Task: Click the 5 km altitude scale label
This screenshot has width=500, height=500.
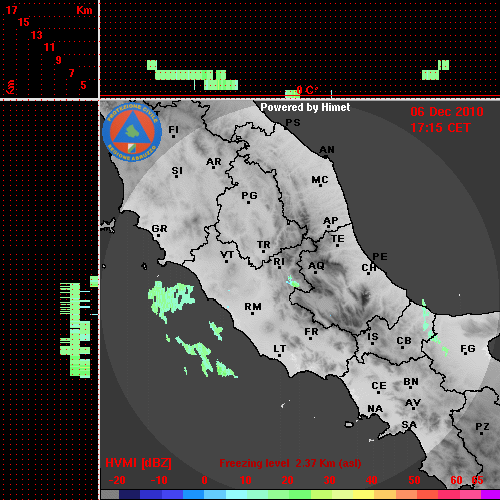Action: click(83, 85)
